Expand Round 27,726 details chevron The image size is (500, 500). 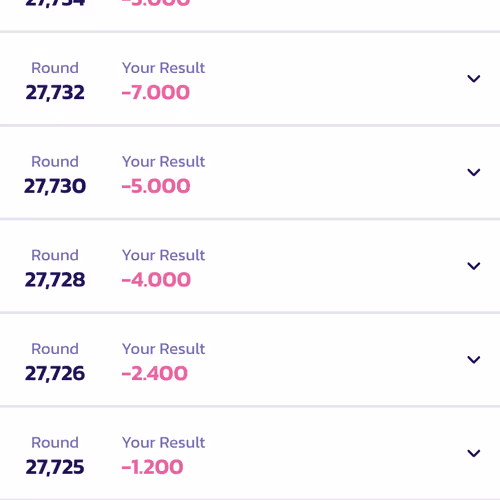tap(473, 360)
